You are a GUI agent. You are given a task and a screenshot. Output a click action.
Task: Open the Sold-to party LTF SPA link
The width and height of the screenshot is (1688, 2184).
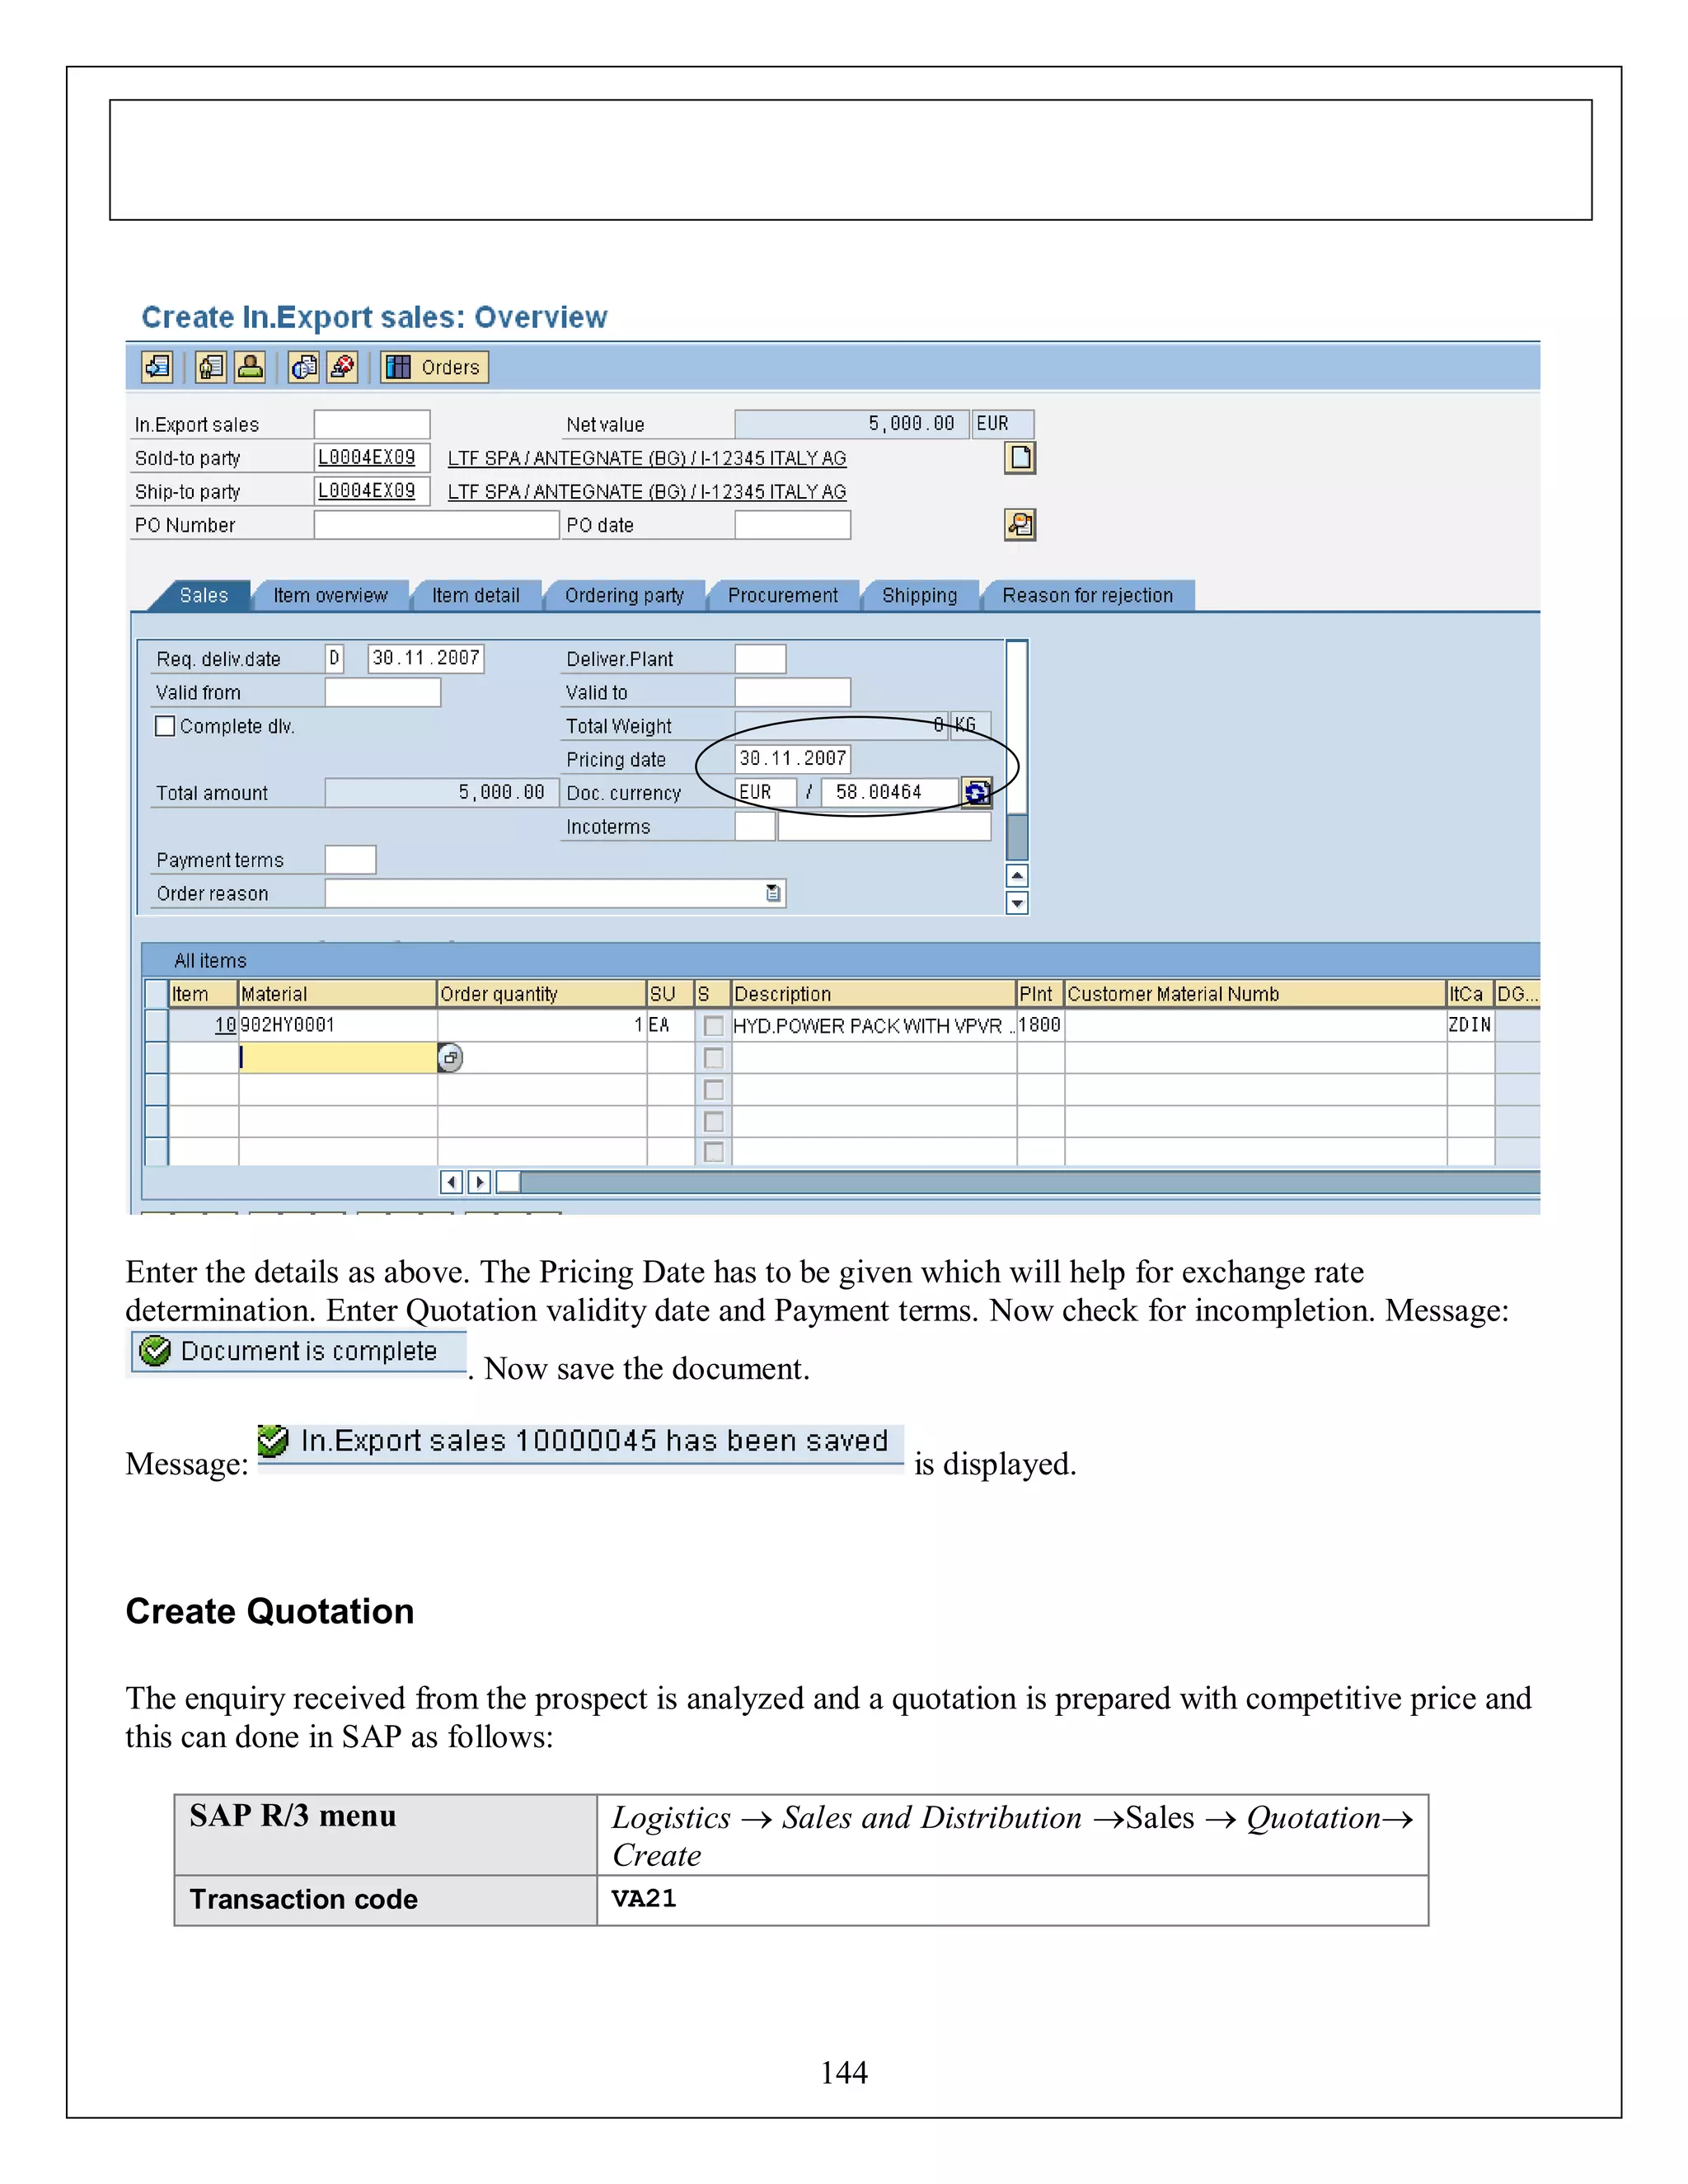(646, 458)
